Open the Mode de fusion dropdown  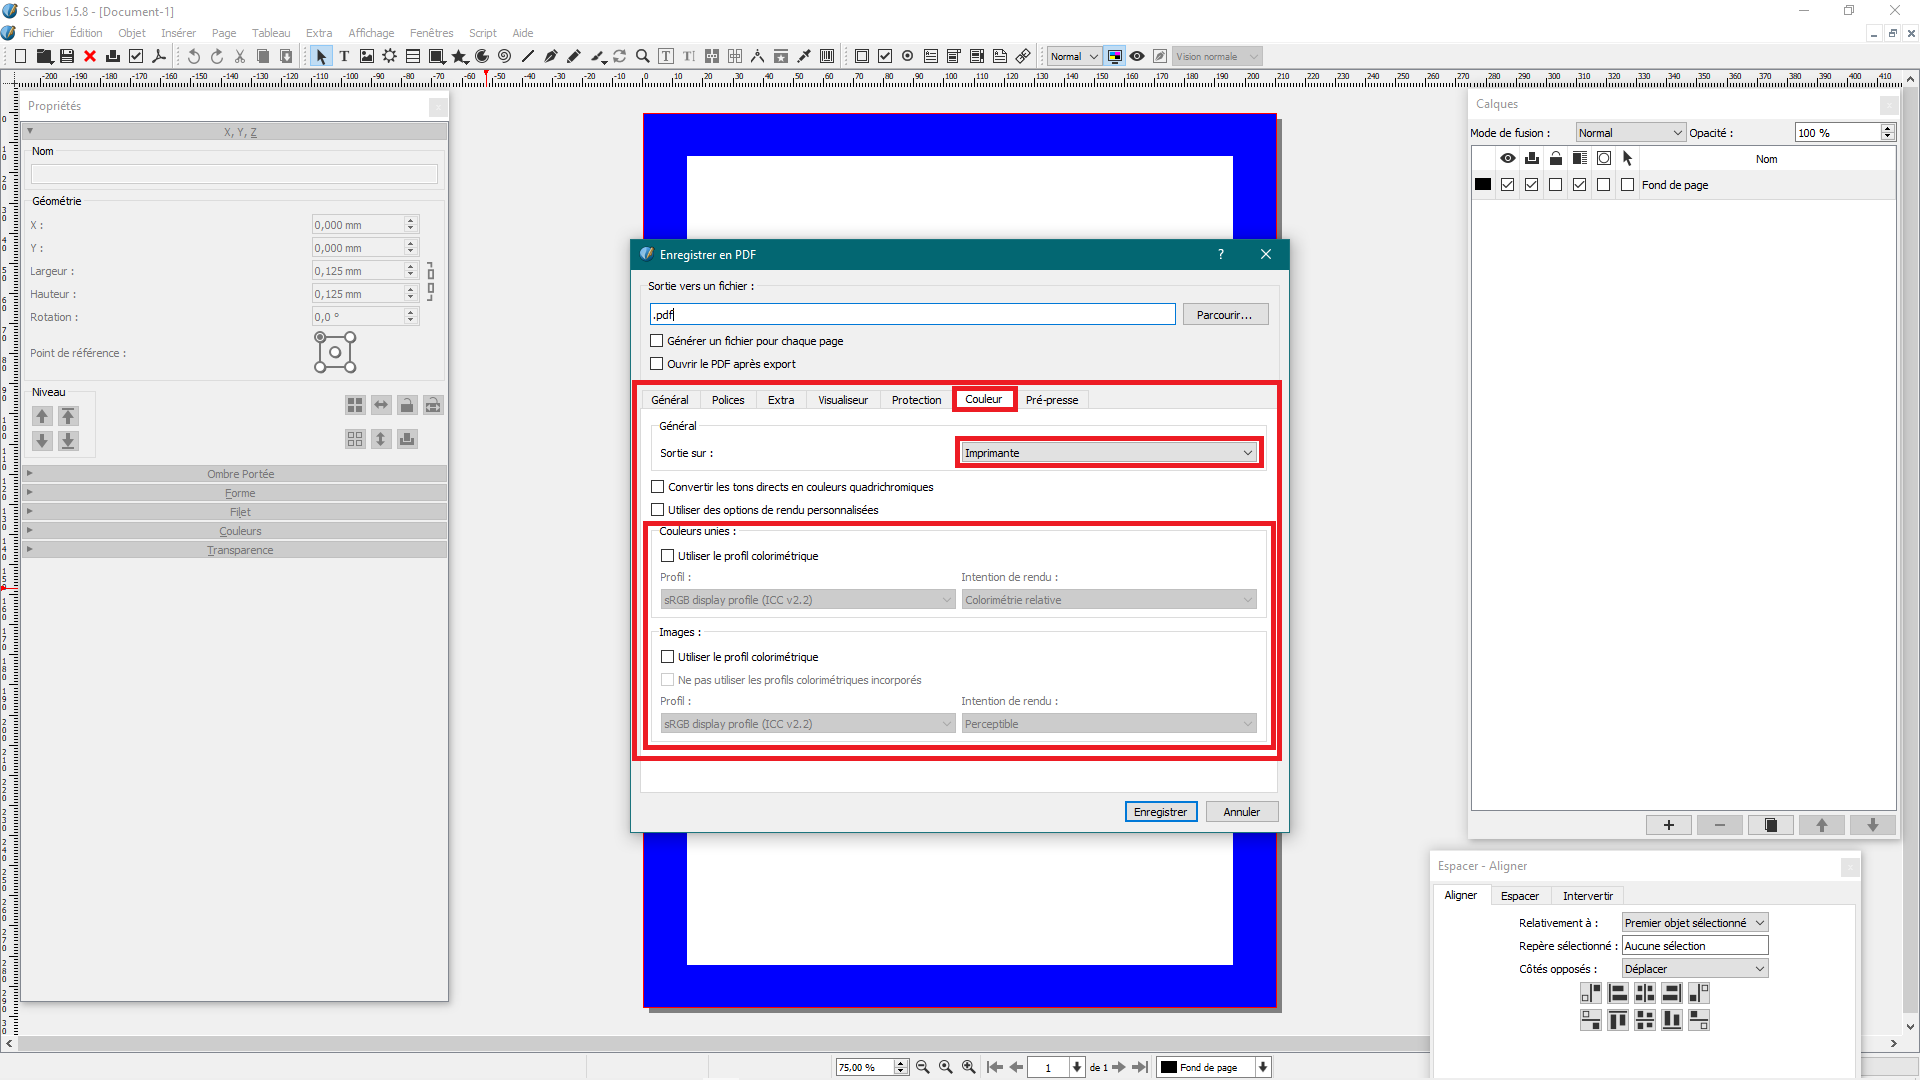tap(1631, 133)
